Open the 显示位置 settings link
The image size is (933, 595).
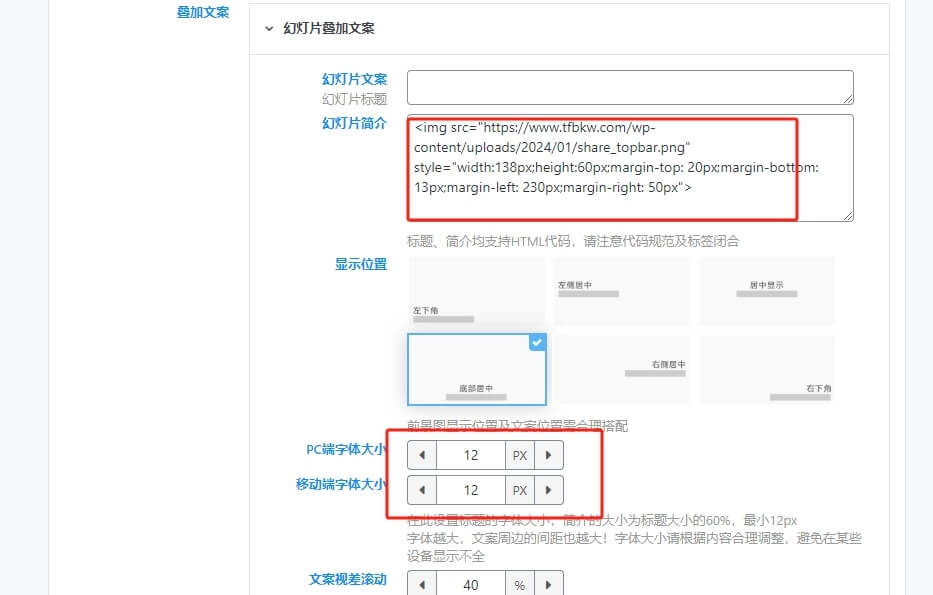click(x=361, y=264)
